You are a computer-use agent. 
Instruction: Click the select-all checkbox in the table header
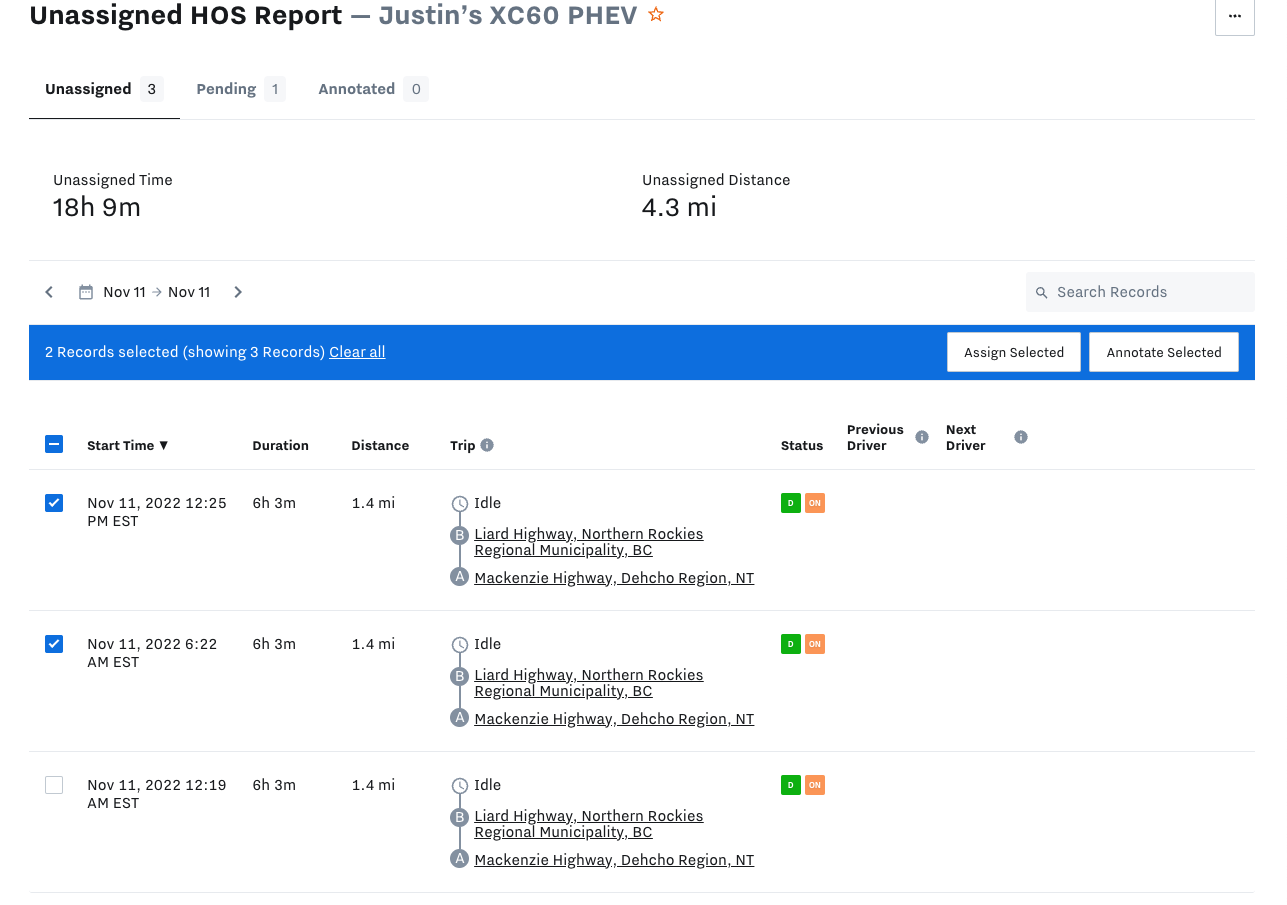55,442
